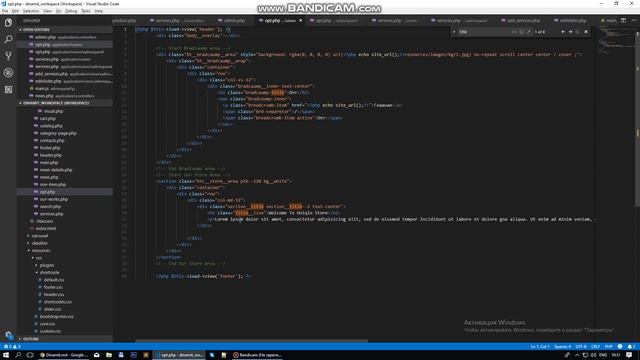
Task: Click Ln 1, Col 1 in the status bar
Action: 540,347
